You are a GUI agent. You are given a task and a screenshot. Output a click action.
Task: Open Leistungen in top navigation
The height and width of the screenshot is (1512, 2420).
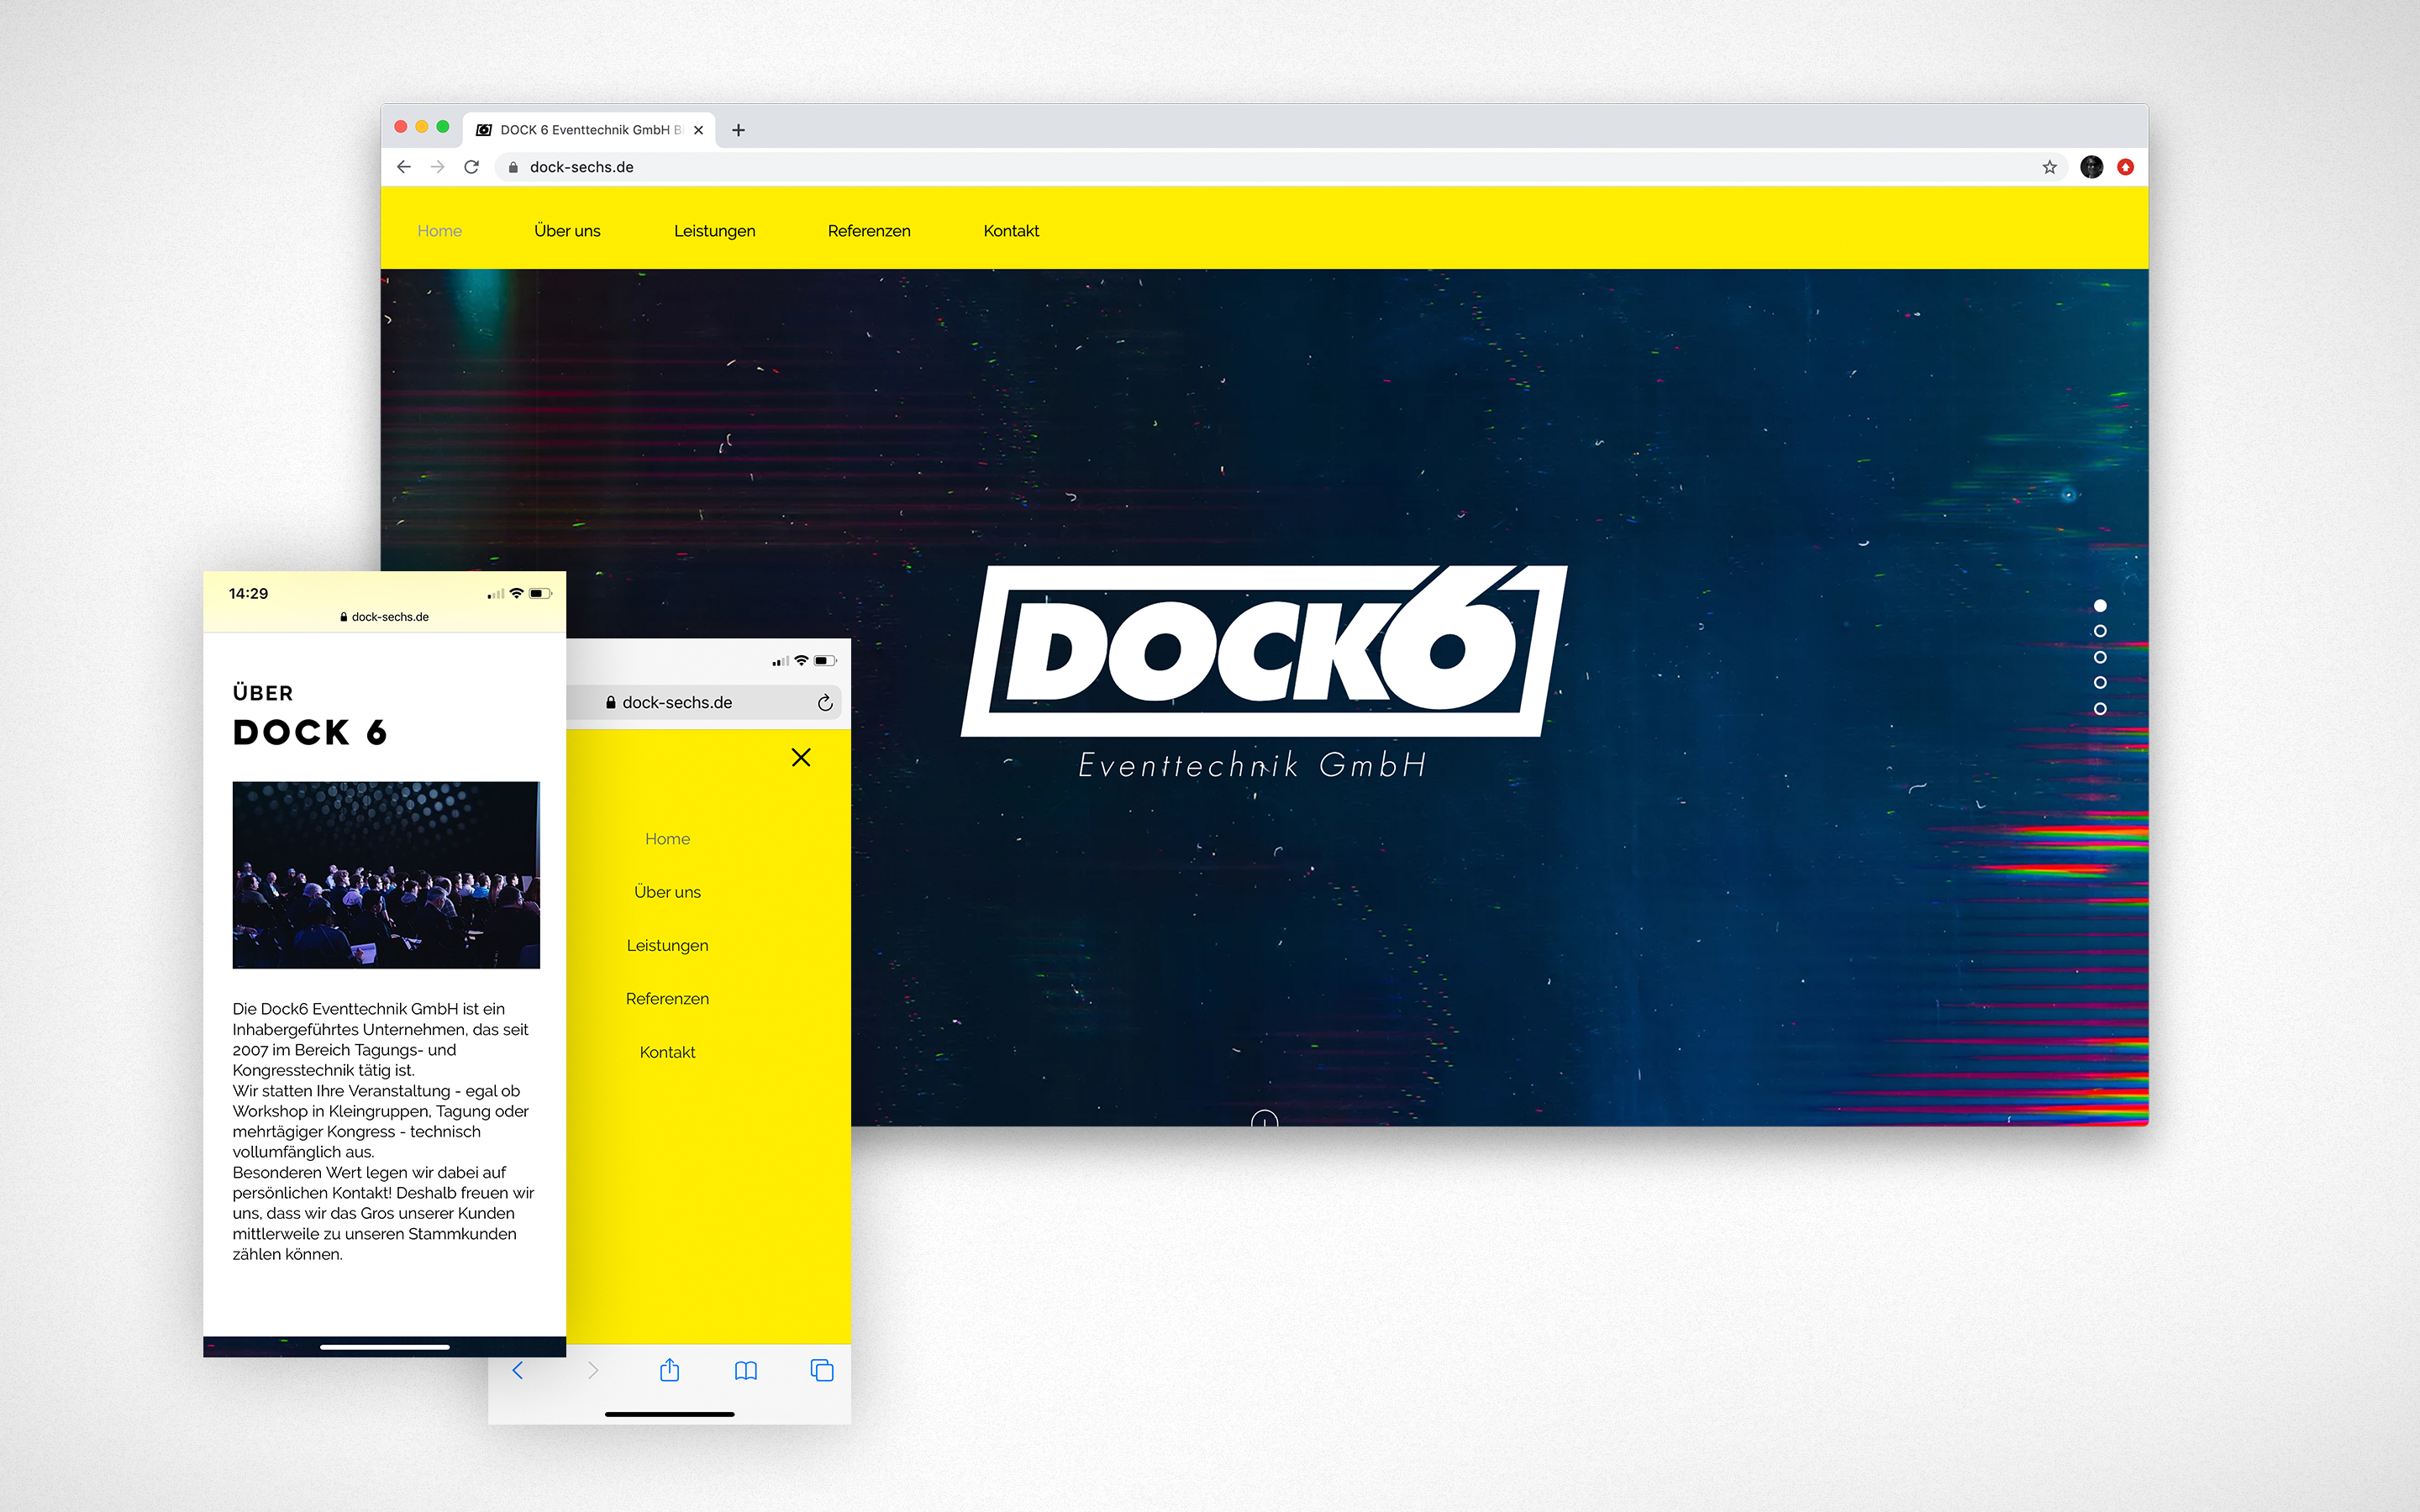tap(714, 231)
